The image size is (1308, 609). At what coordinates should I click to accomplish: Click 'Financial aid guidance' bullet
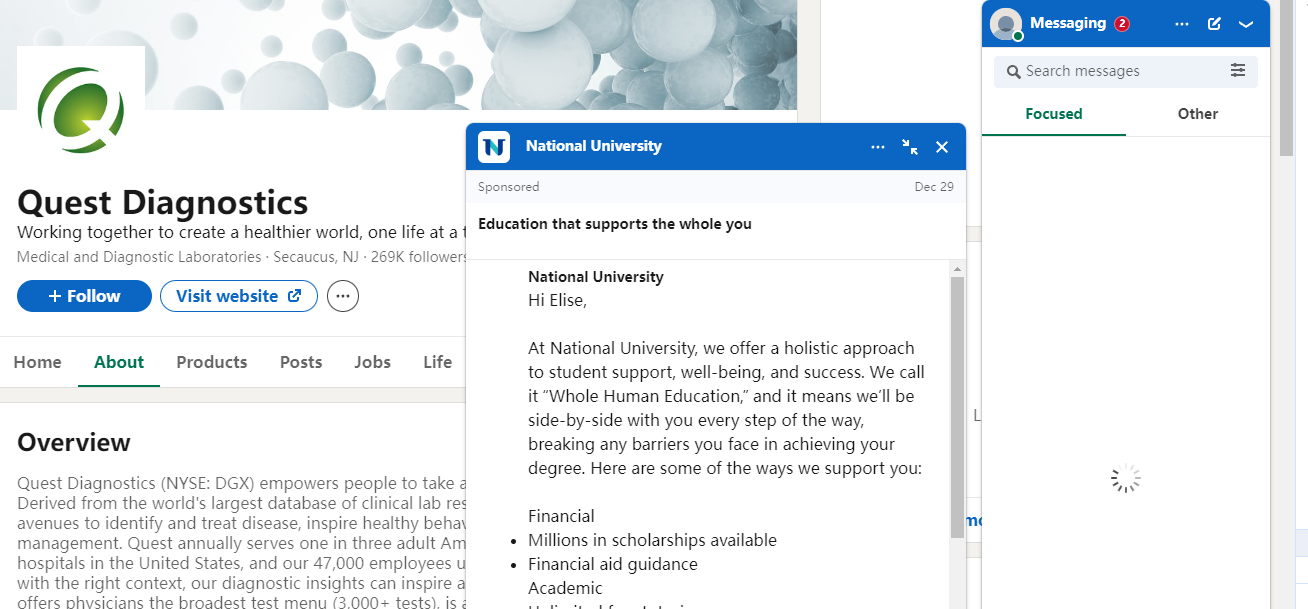pos(613,564)
